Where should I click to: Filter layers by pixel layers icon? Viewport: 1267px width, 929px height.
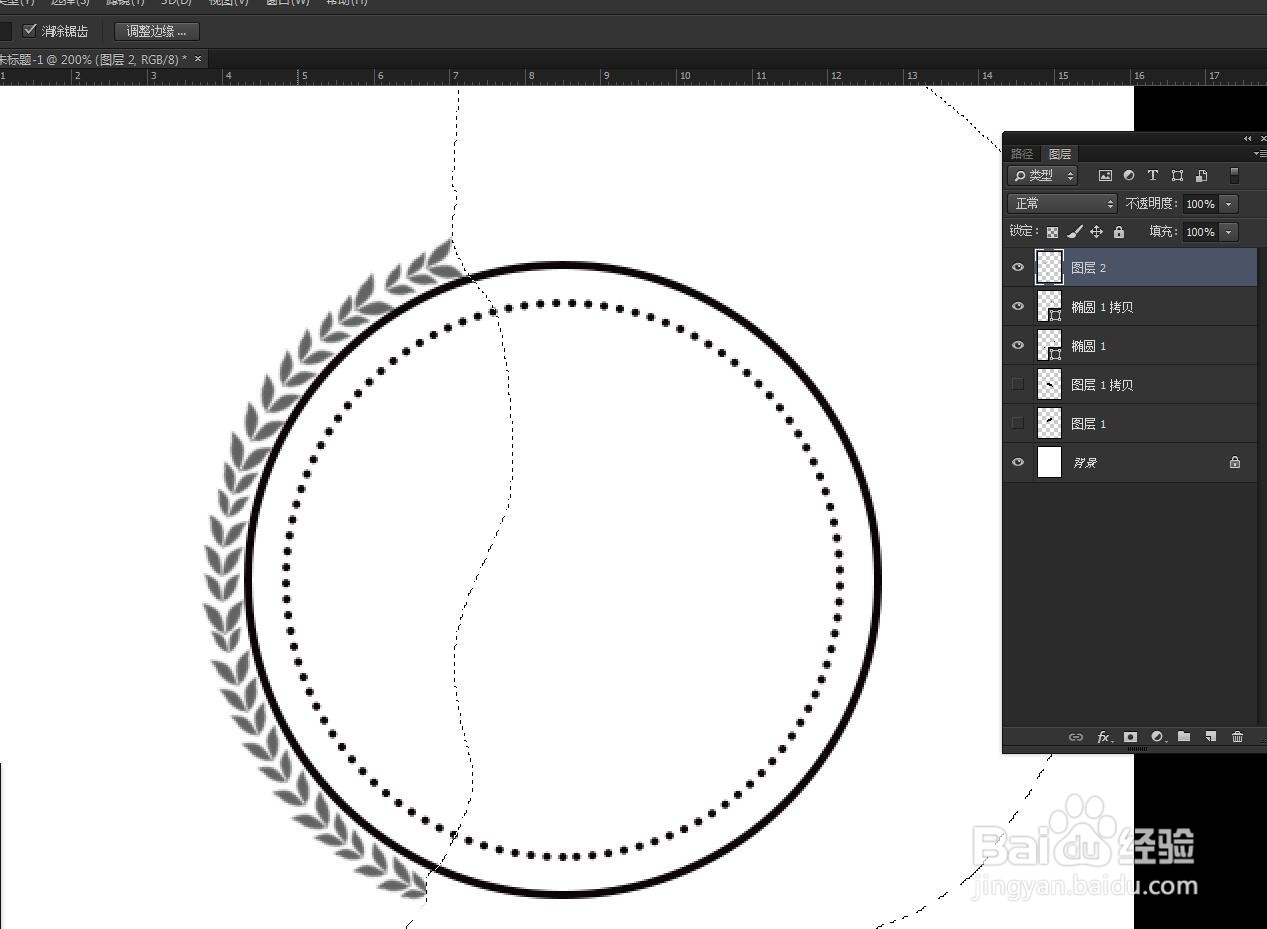1105,176
